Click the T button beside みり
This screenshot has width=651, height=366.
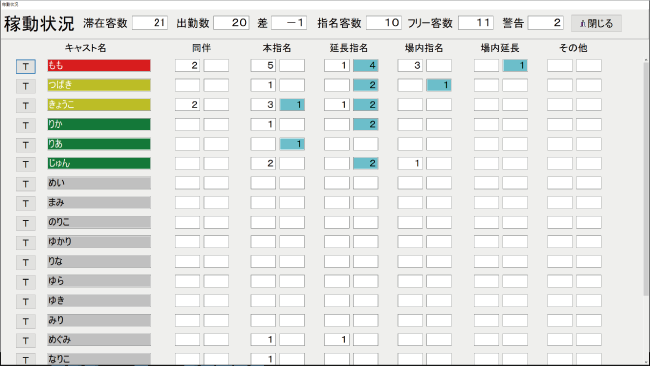pos(26,321)
